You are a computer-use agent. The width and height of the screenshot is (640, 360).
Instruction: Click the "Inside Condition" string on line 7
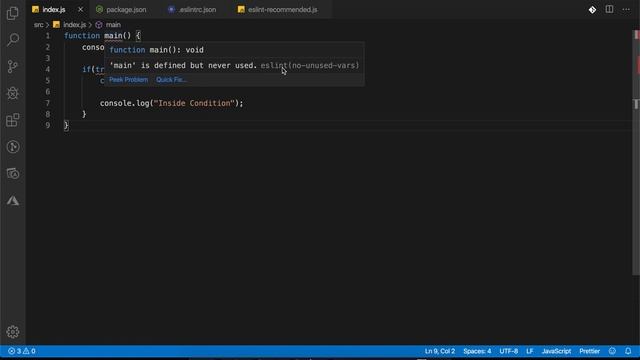194,103
